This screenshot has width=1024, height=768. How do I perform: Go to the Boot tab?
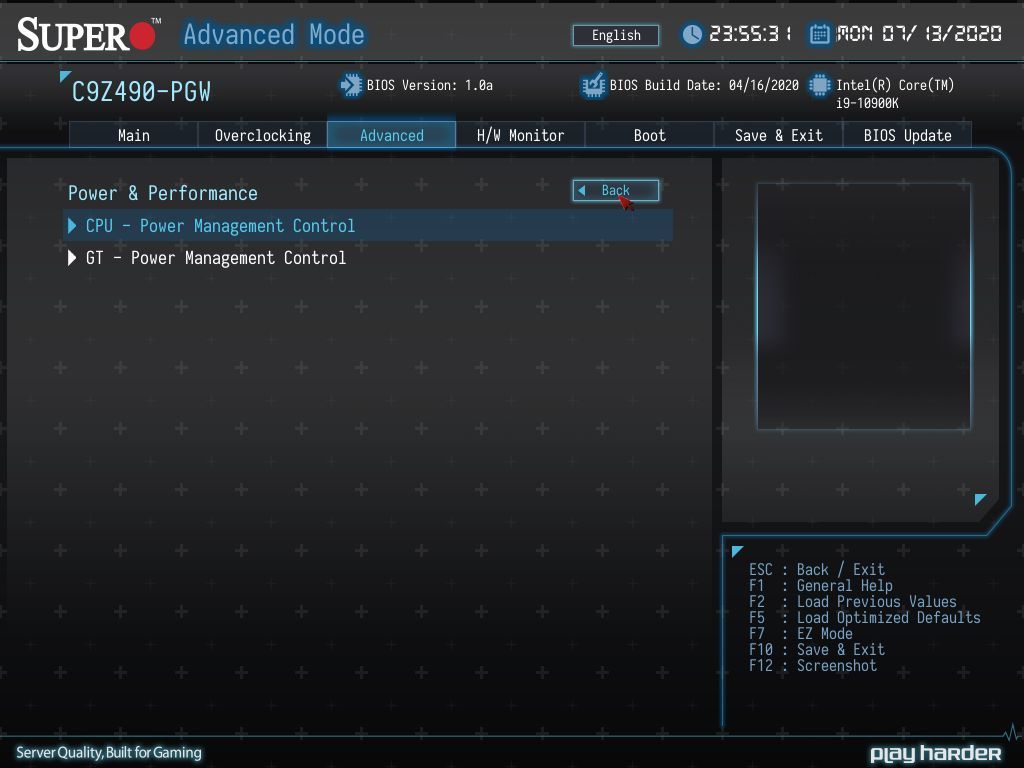click(649, 135)
